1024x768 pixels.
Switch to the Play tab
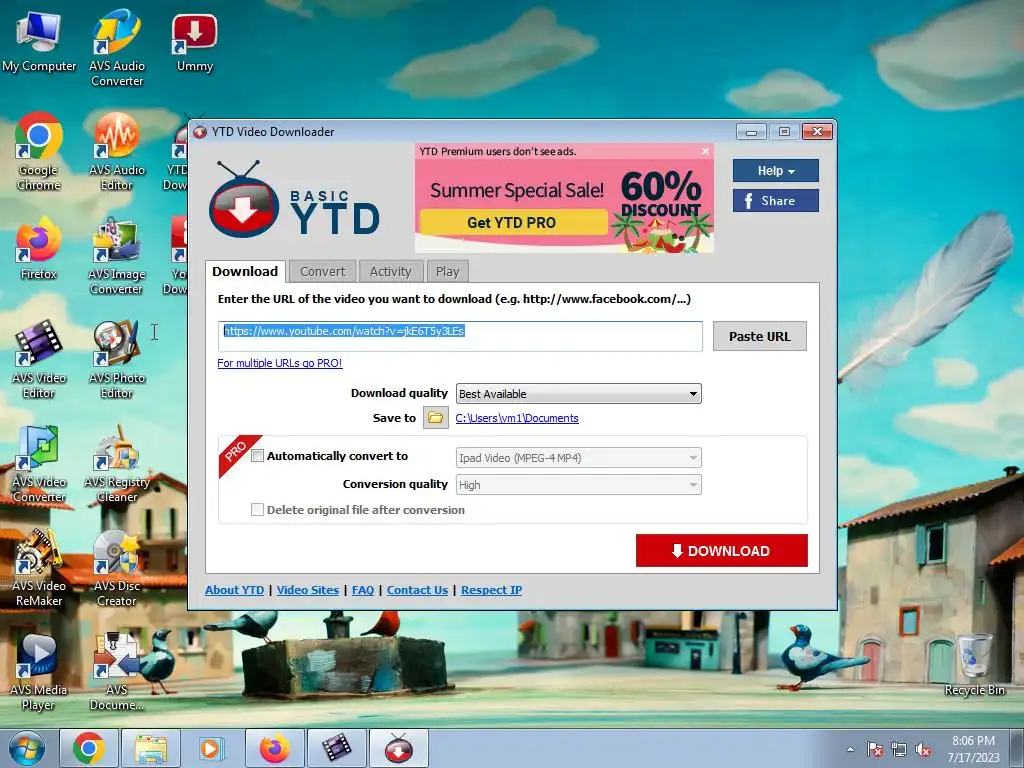(x=447, y=272)
